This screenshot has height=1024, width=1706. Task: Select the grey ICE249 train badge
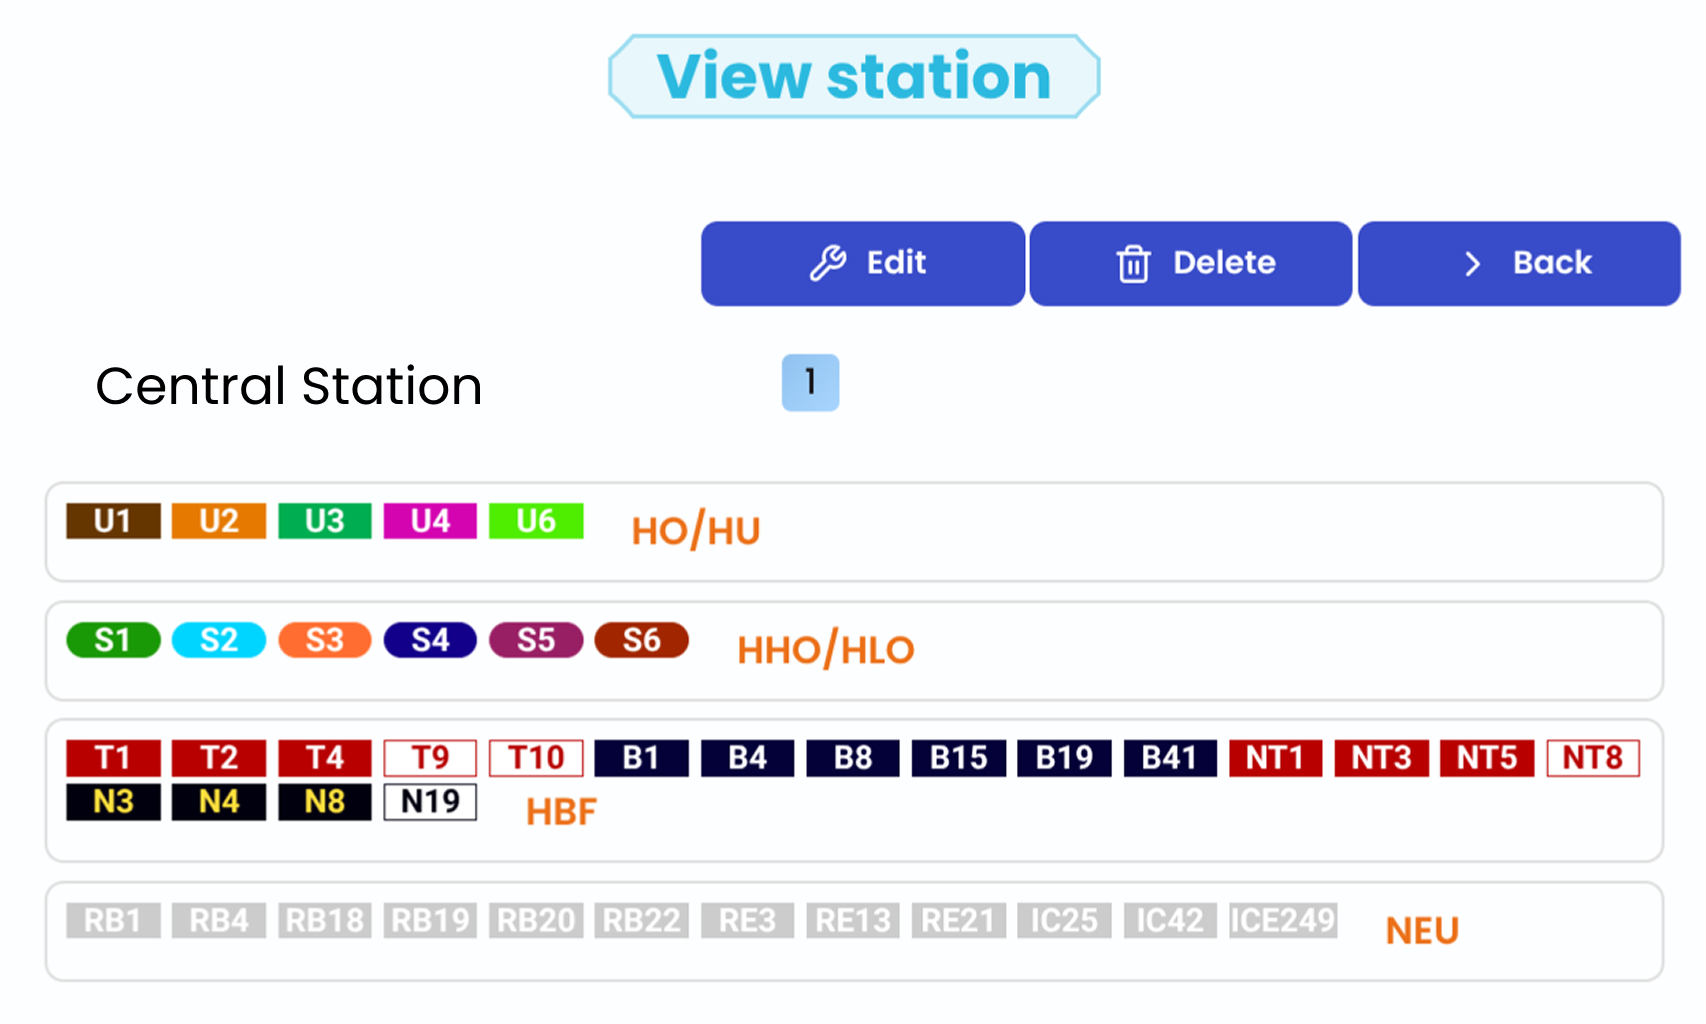[x=1283, y=920]
